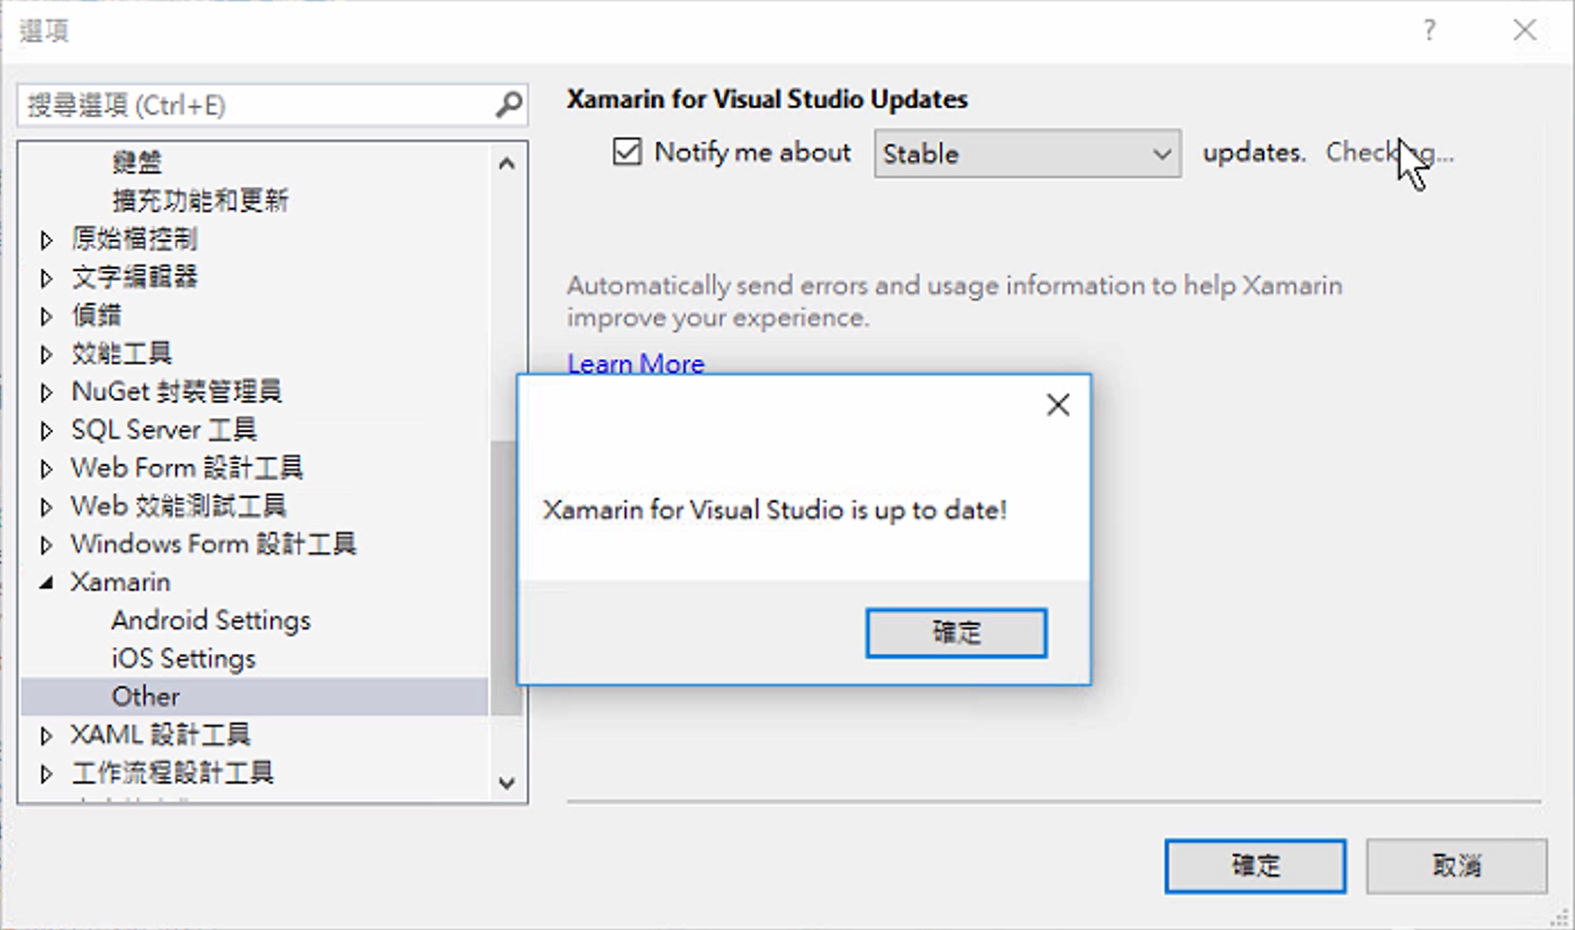This screenshot has width=1575, height=930.
Task: Expand the Windows Form 設計工具 node
Action: point(46,545)
